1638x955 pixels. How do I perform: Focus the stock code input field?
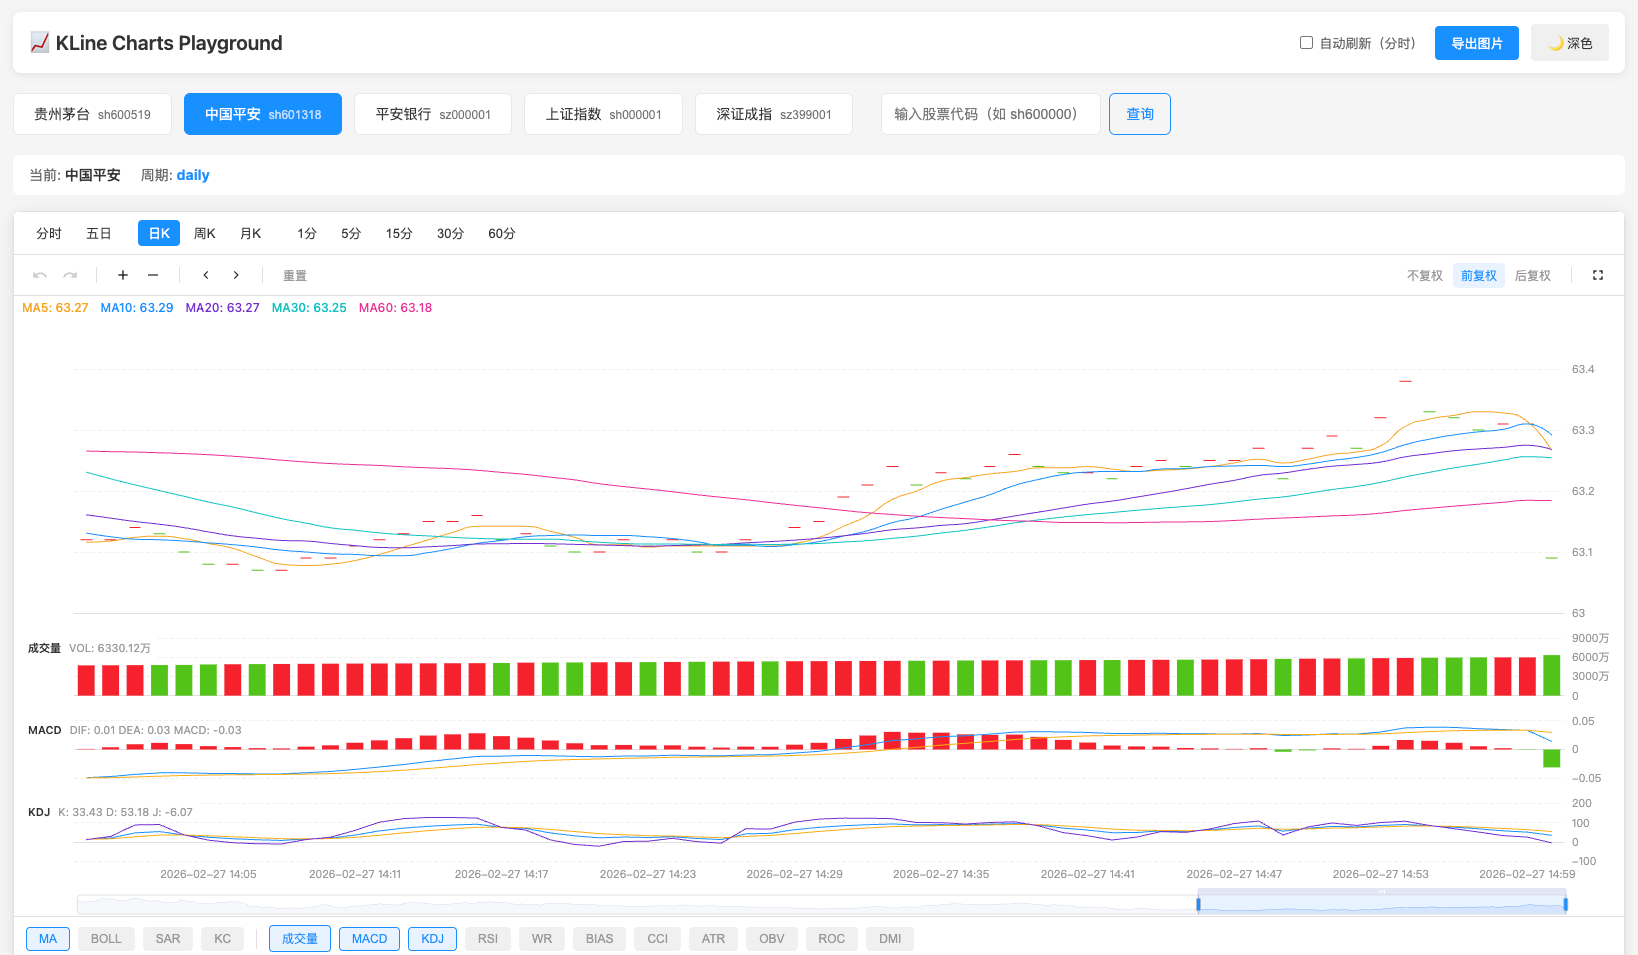coord(990,114)
